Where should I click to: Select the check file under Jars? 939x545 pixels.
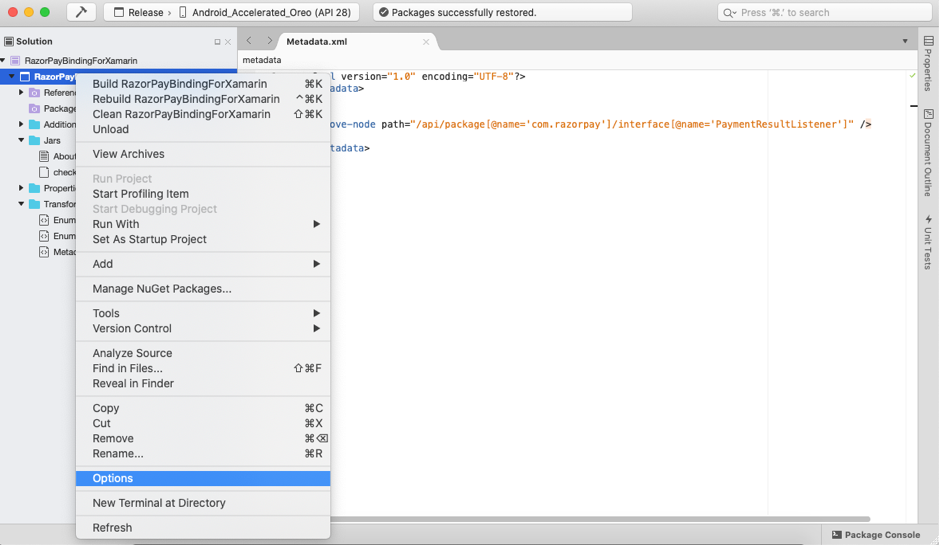57,172
